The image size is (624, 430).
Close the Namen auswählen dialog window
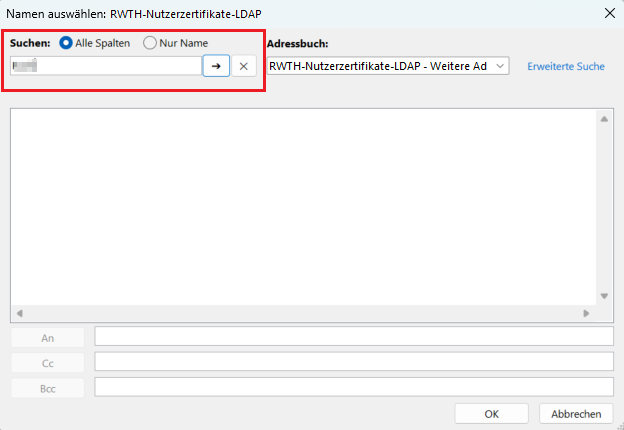609,13
